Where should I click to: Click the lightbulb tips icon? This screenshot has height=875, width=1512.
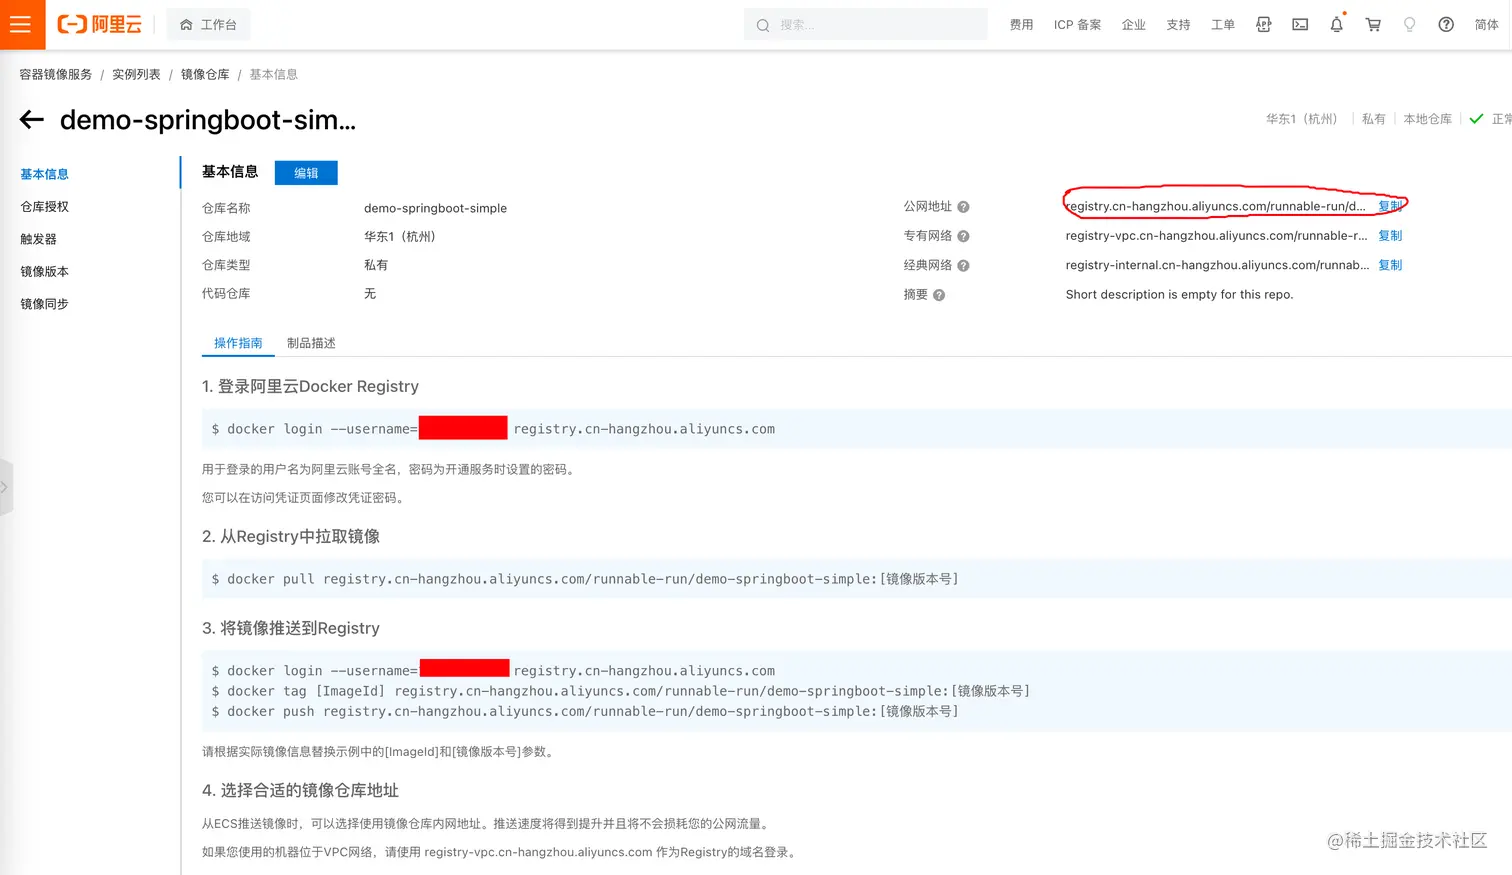click(1409, 24)
